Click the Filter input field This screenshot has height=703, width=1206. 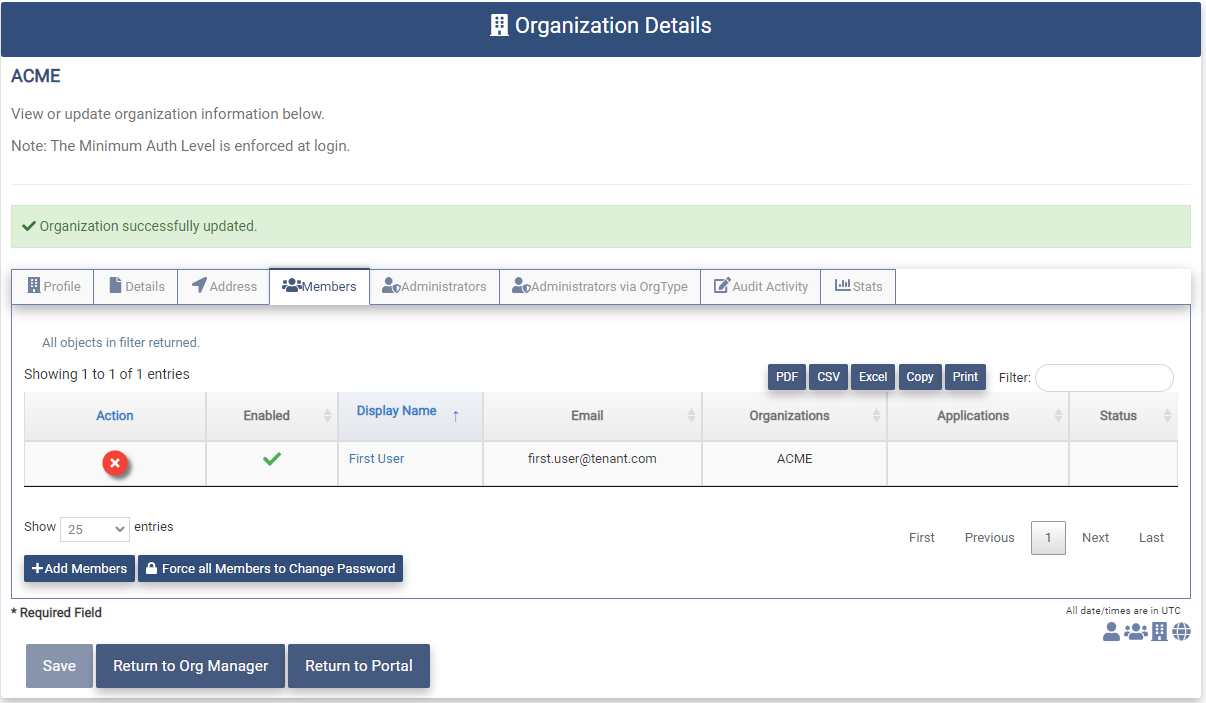1104,378
